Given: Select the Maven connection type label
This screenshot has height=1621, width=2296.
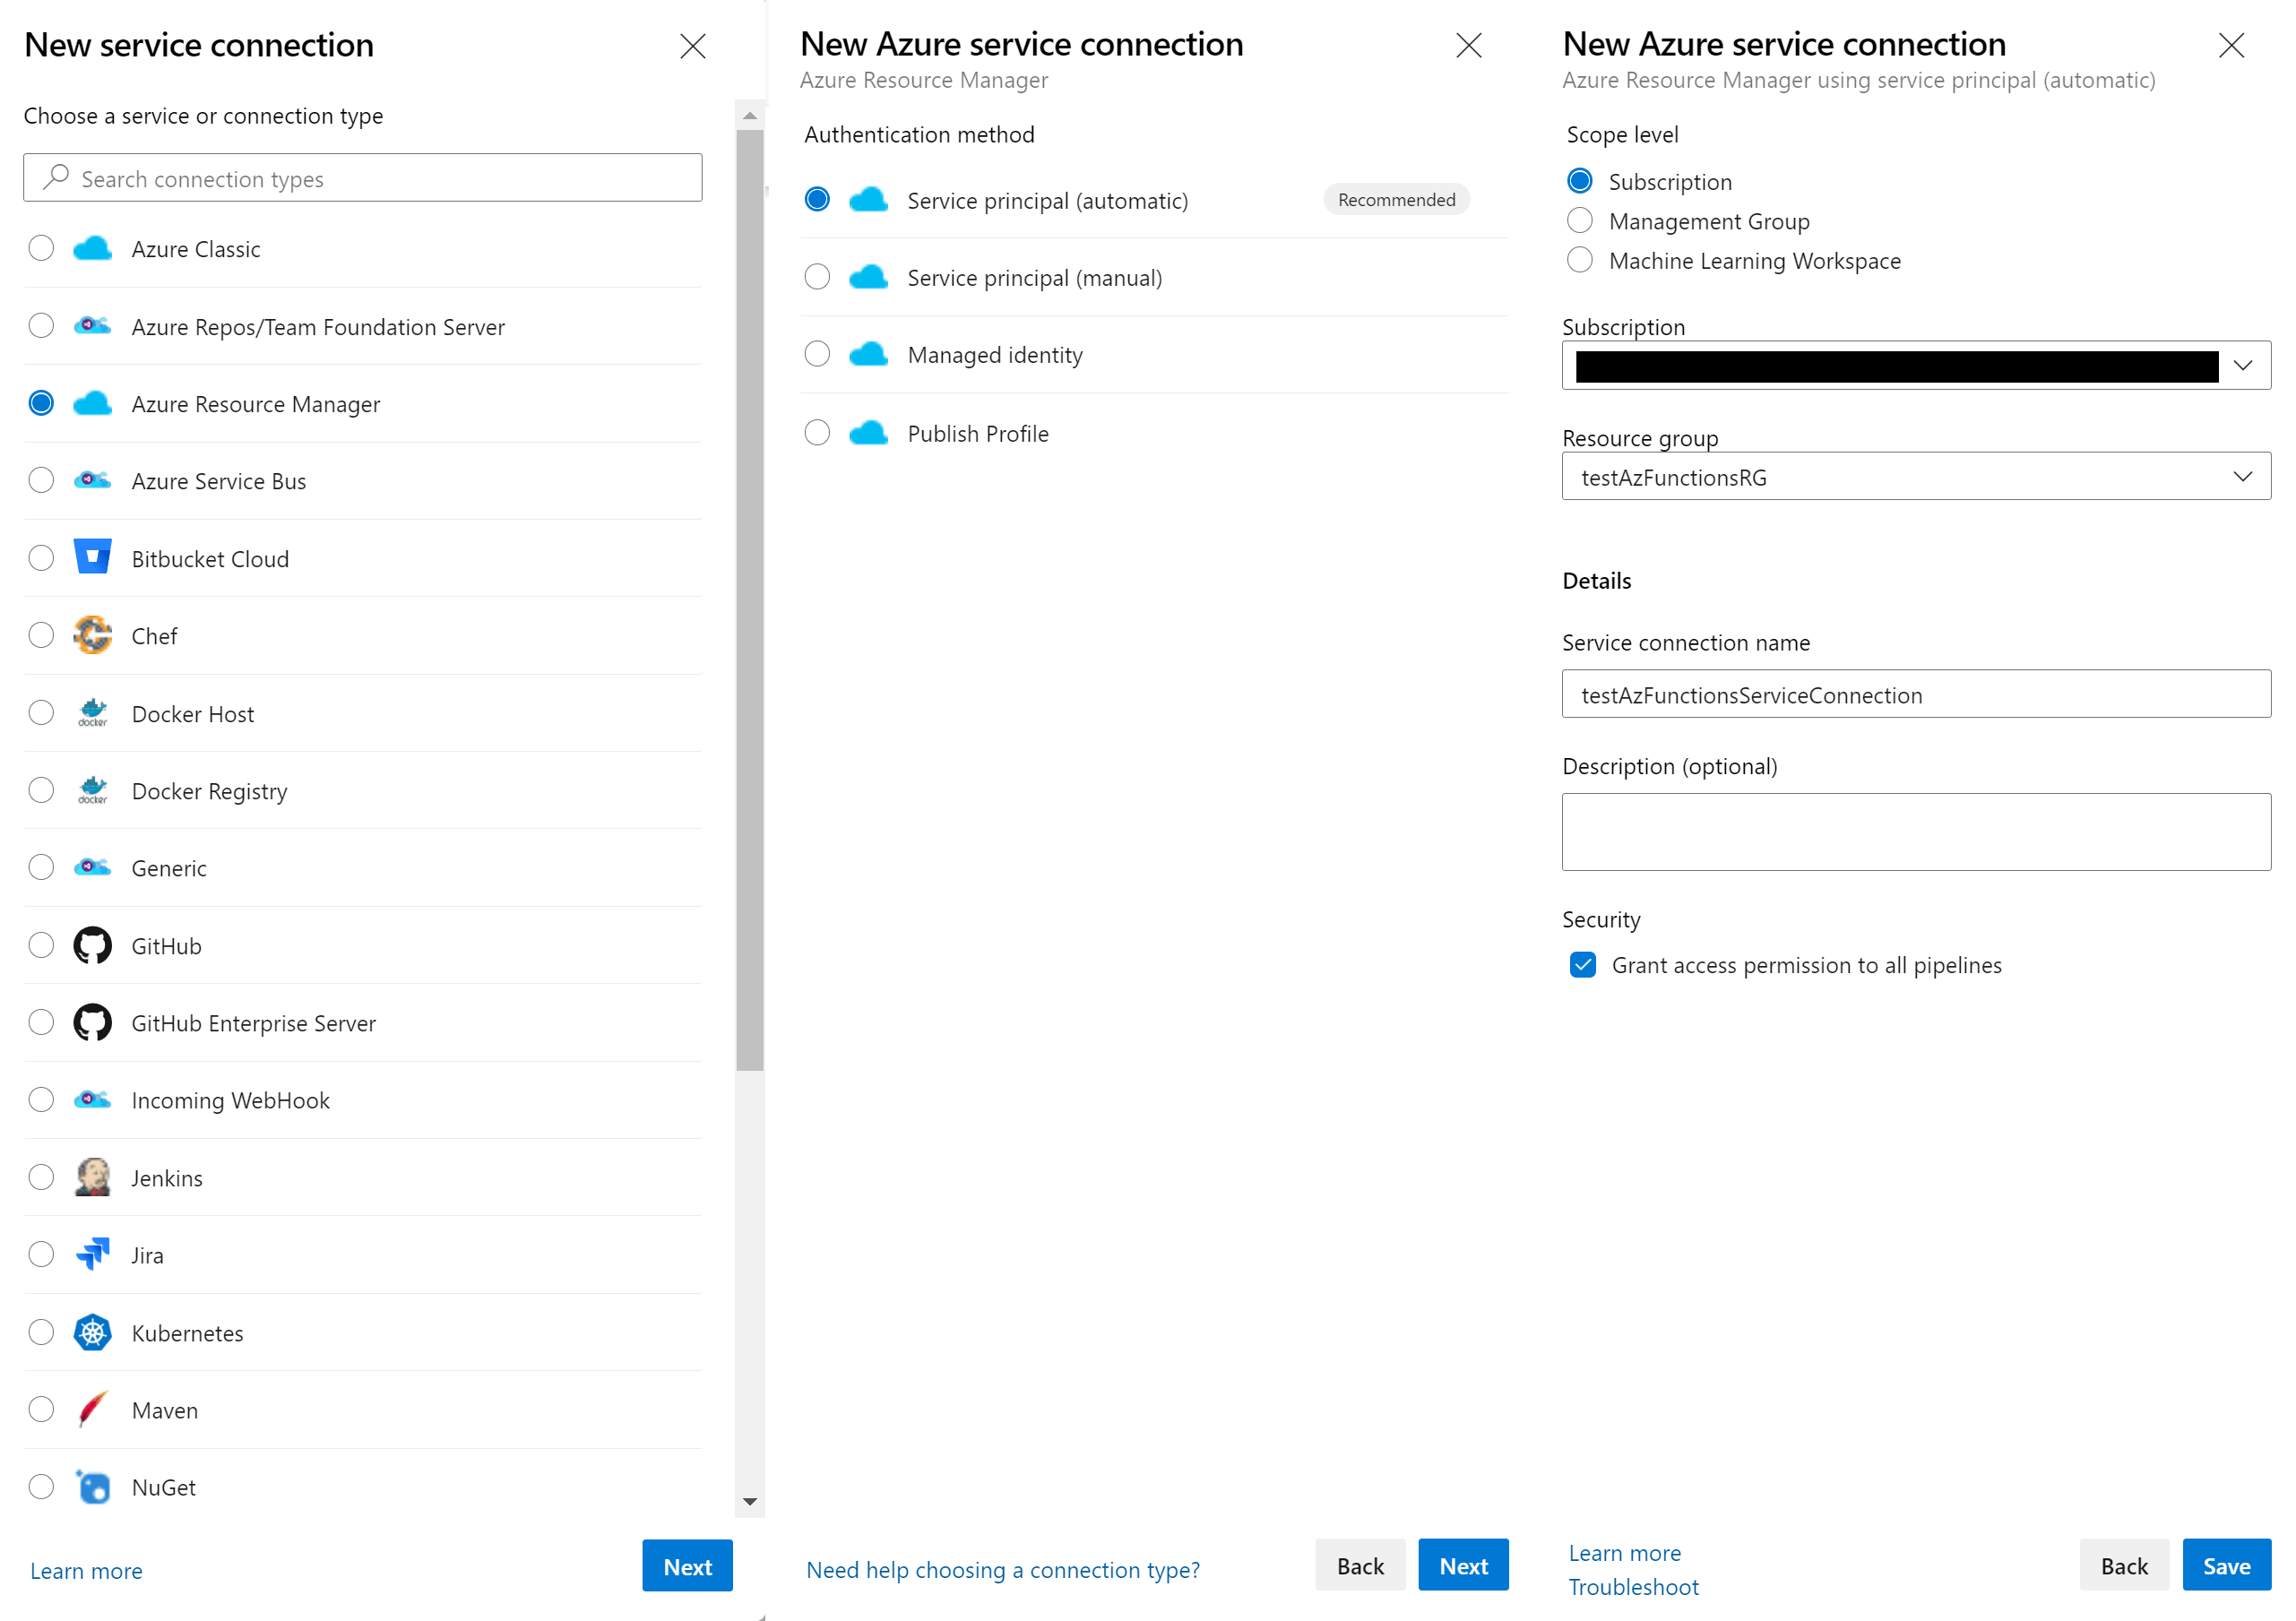Looking at the screenshot, I should click(165, 1410).
